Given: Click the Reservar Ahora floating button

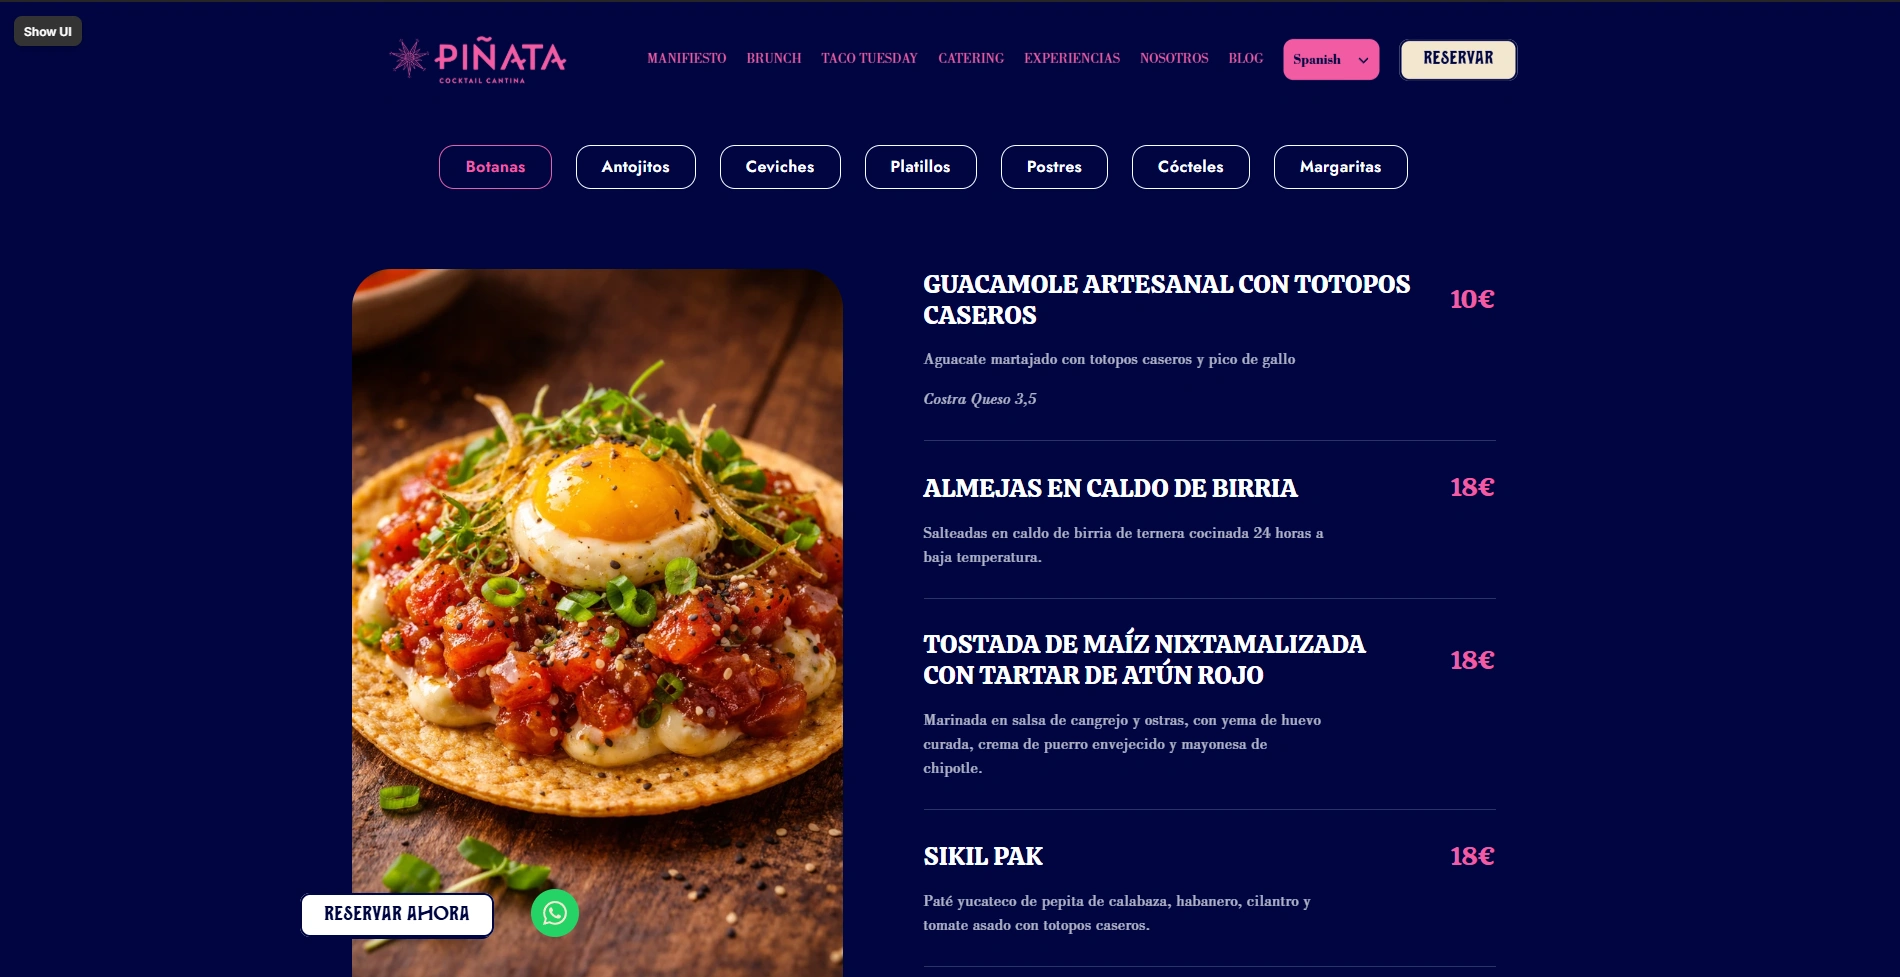Looking at the screenshot, I should click(x=397, y=914).
